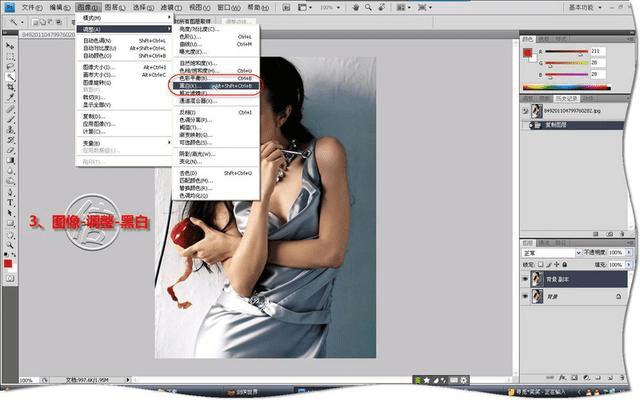Image resolution: width=640 pixels, height=400 pixels.
Task: Click the Rotate View tool in application bar
Action: [x=382, y=7]
